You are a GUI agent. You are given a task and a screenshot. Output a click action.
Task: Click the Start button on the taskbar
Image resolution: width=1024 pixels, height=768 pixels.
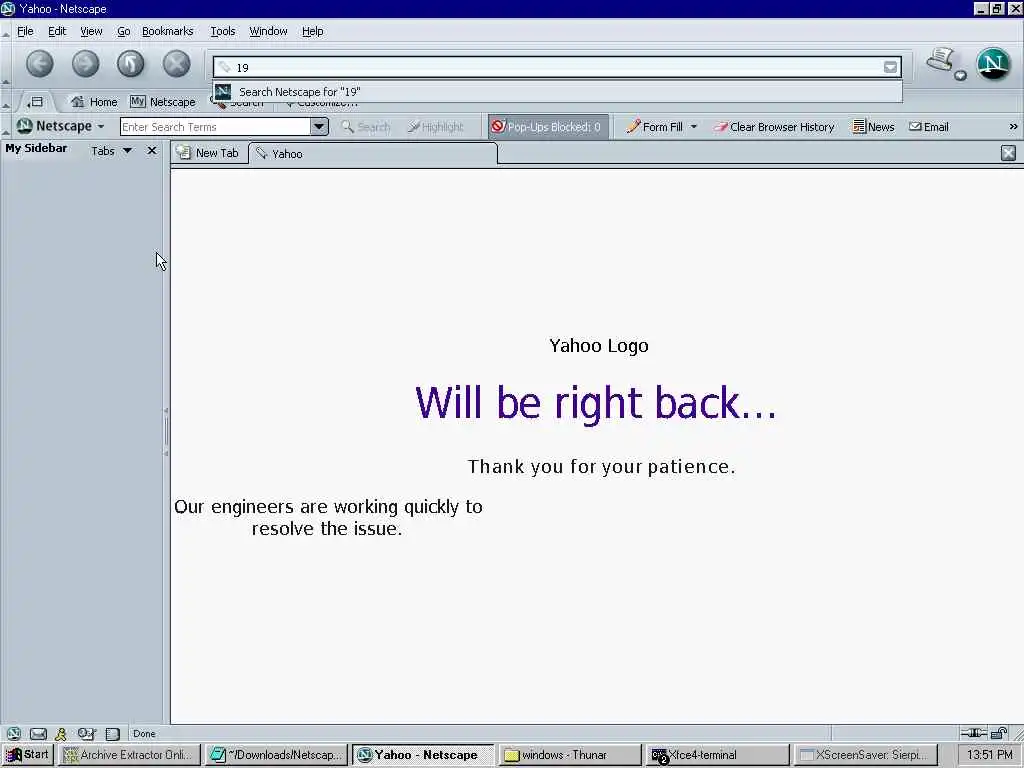pyautogui.click(x=27, y=754)
